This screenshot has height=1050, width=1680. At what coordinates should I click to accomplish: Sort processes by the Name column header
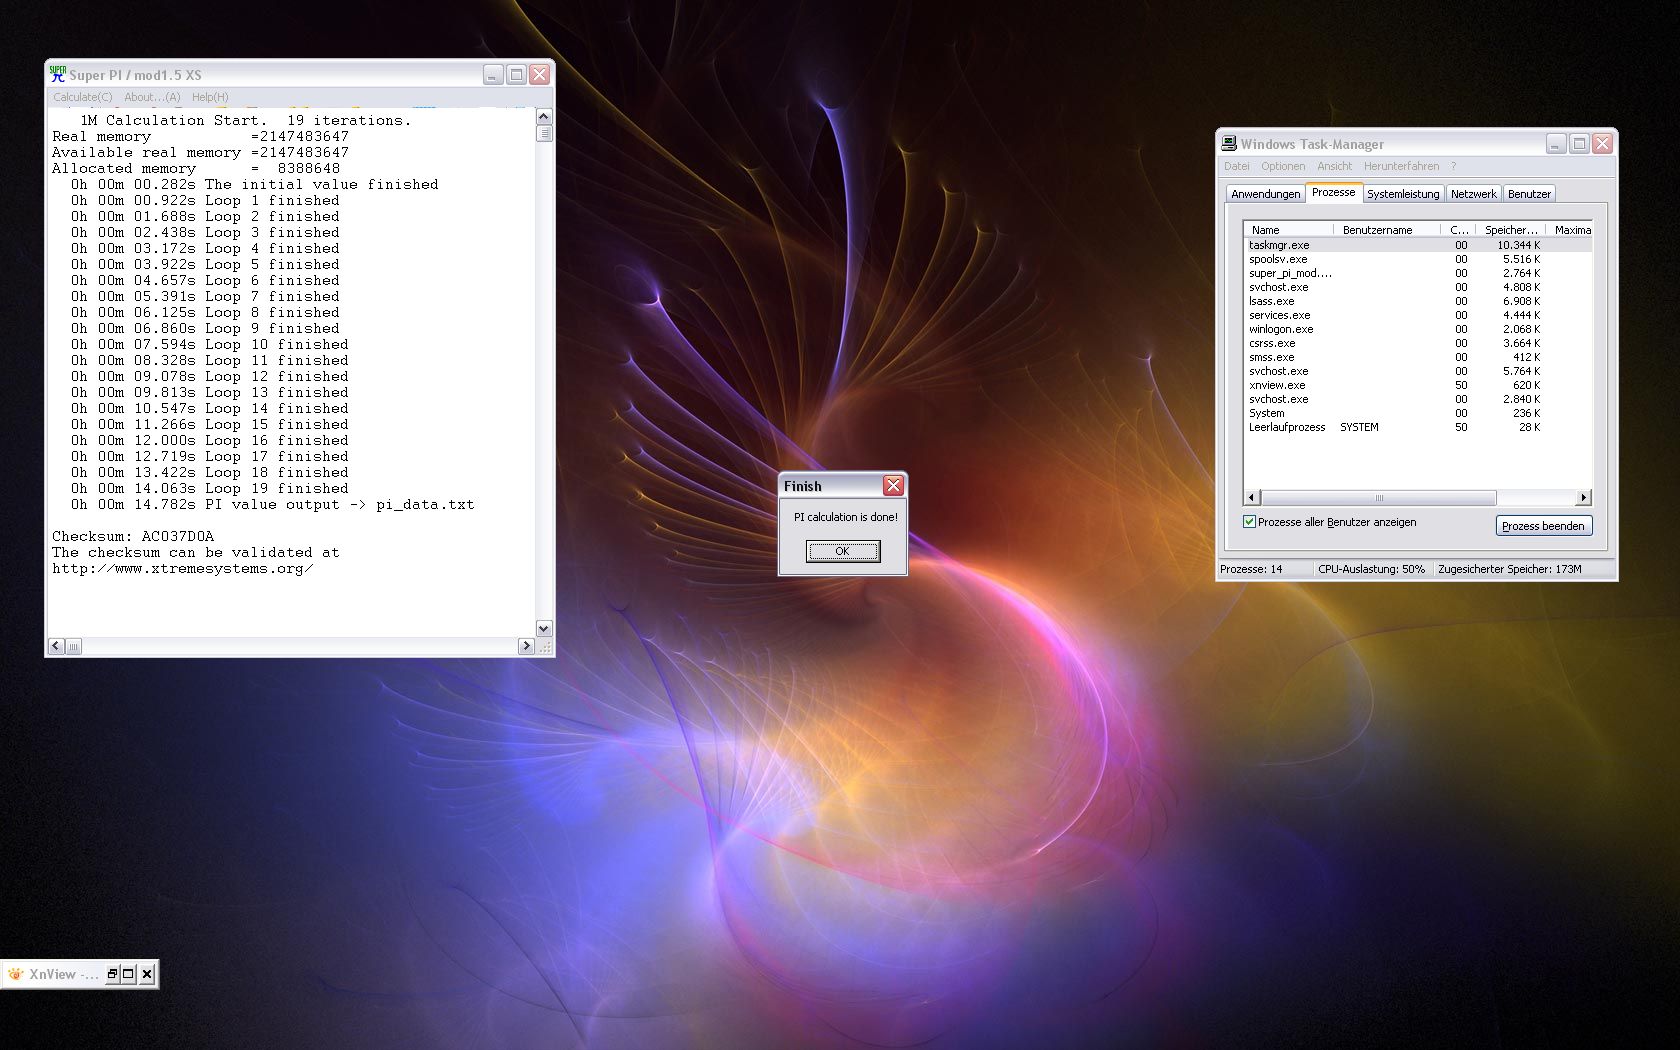pos(1288,230)
